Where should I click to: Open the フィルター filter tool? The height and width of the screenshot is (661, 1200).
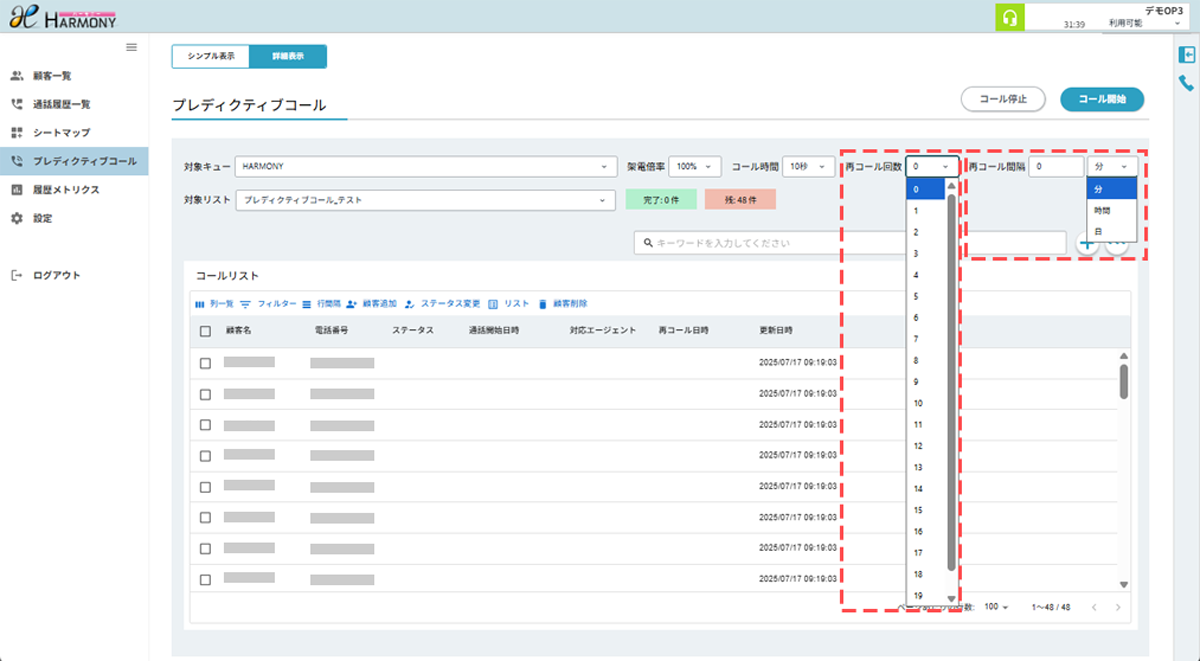click(x=267, y=303)
